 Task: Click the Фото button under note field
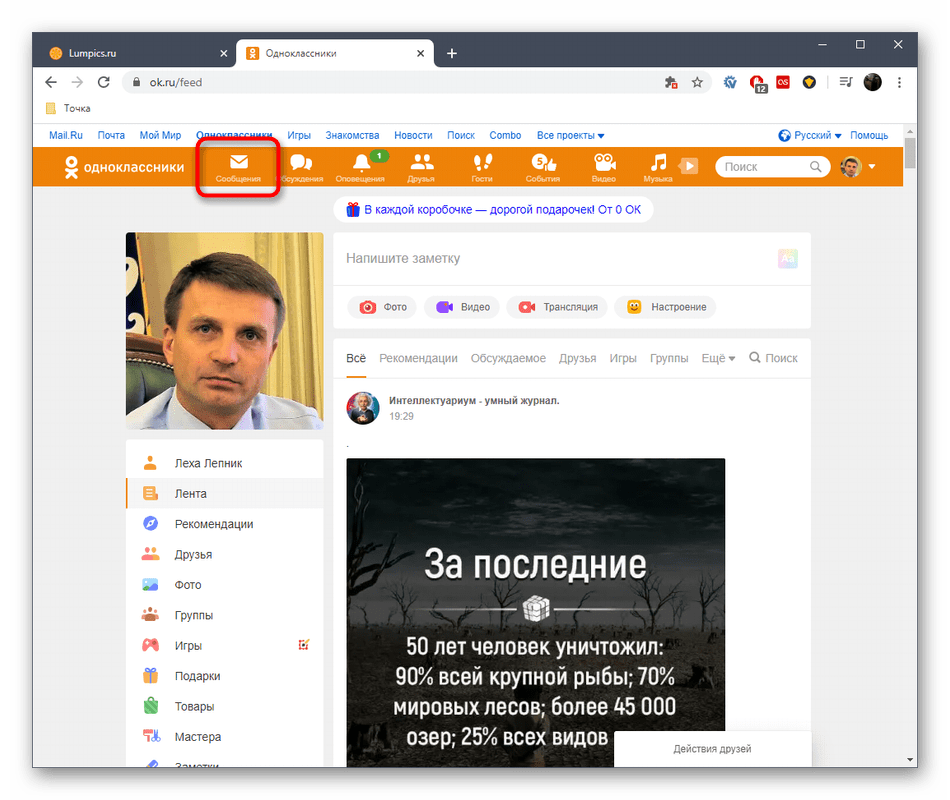pyautogui.click(x=383, y=307)
